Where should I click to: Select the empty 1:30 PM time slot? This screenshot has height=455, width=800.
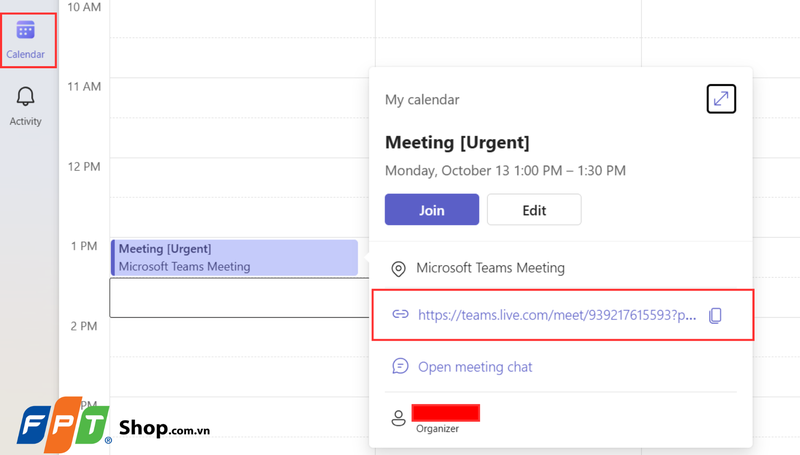pos(239,298)
